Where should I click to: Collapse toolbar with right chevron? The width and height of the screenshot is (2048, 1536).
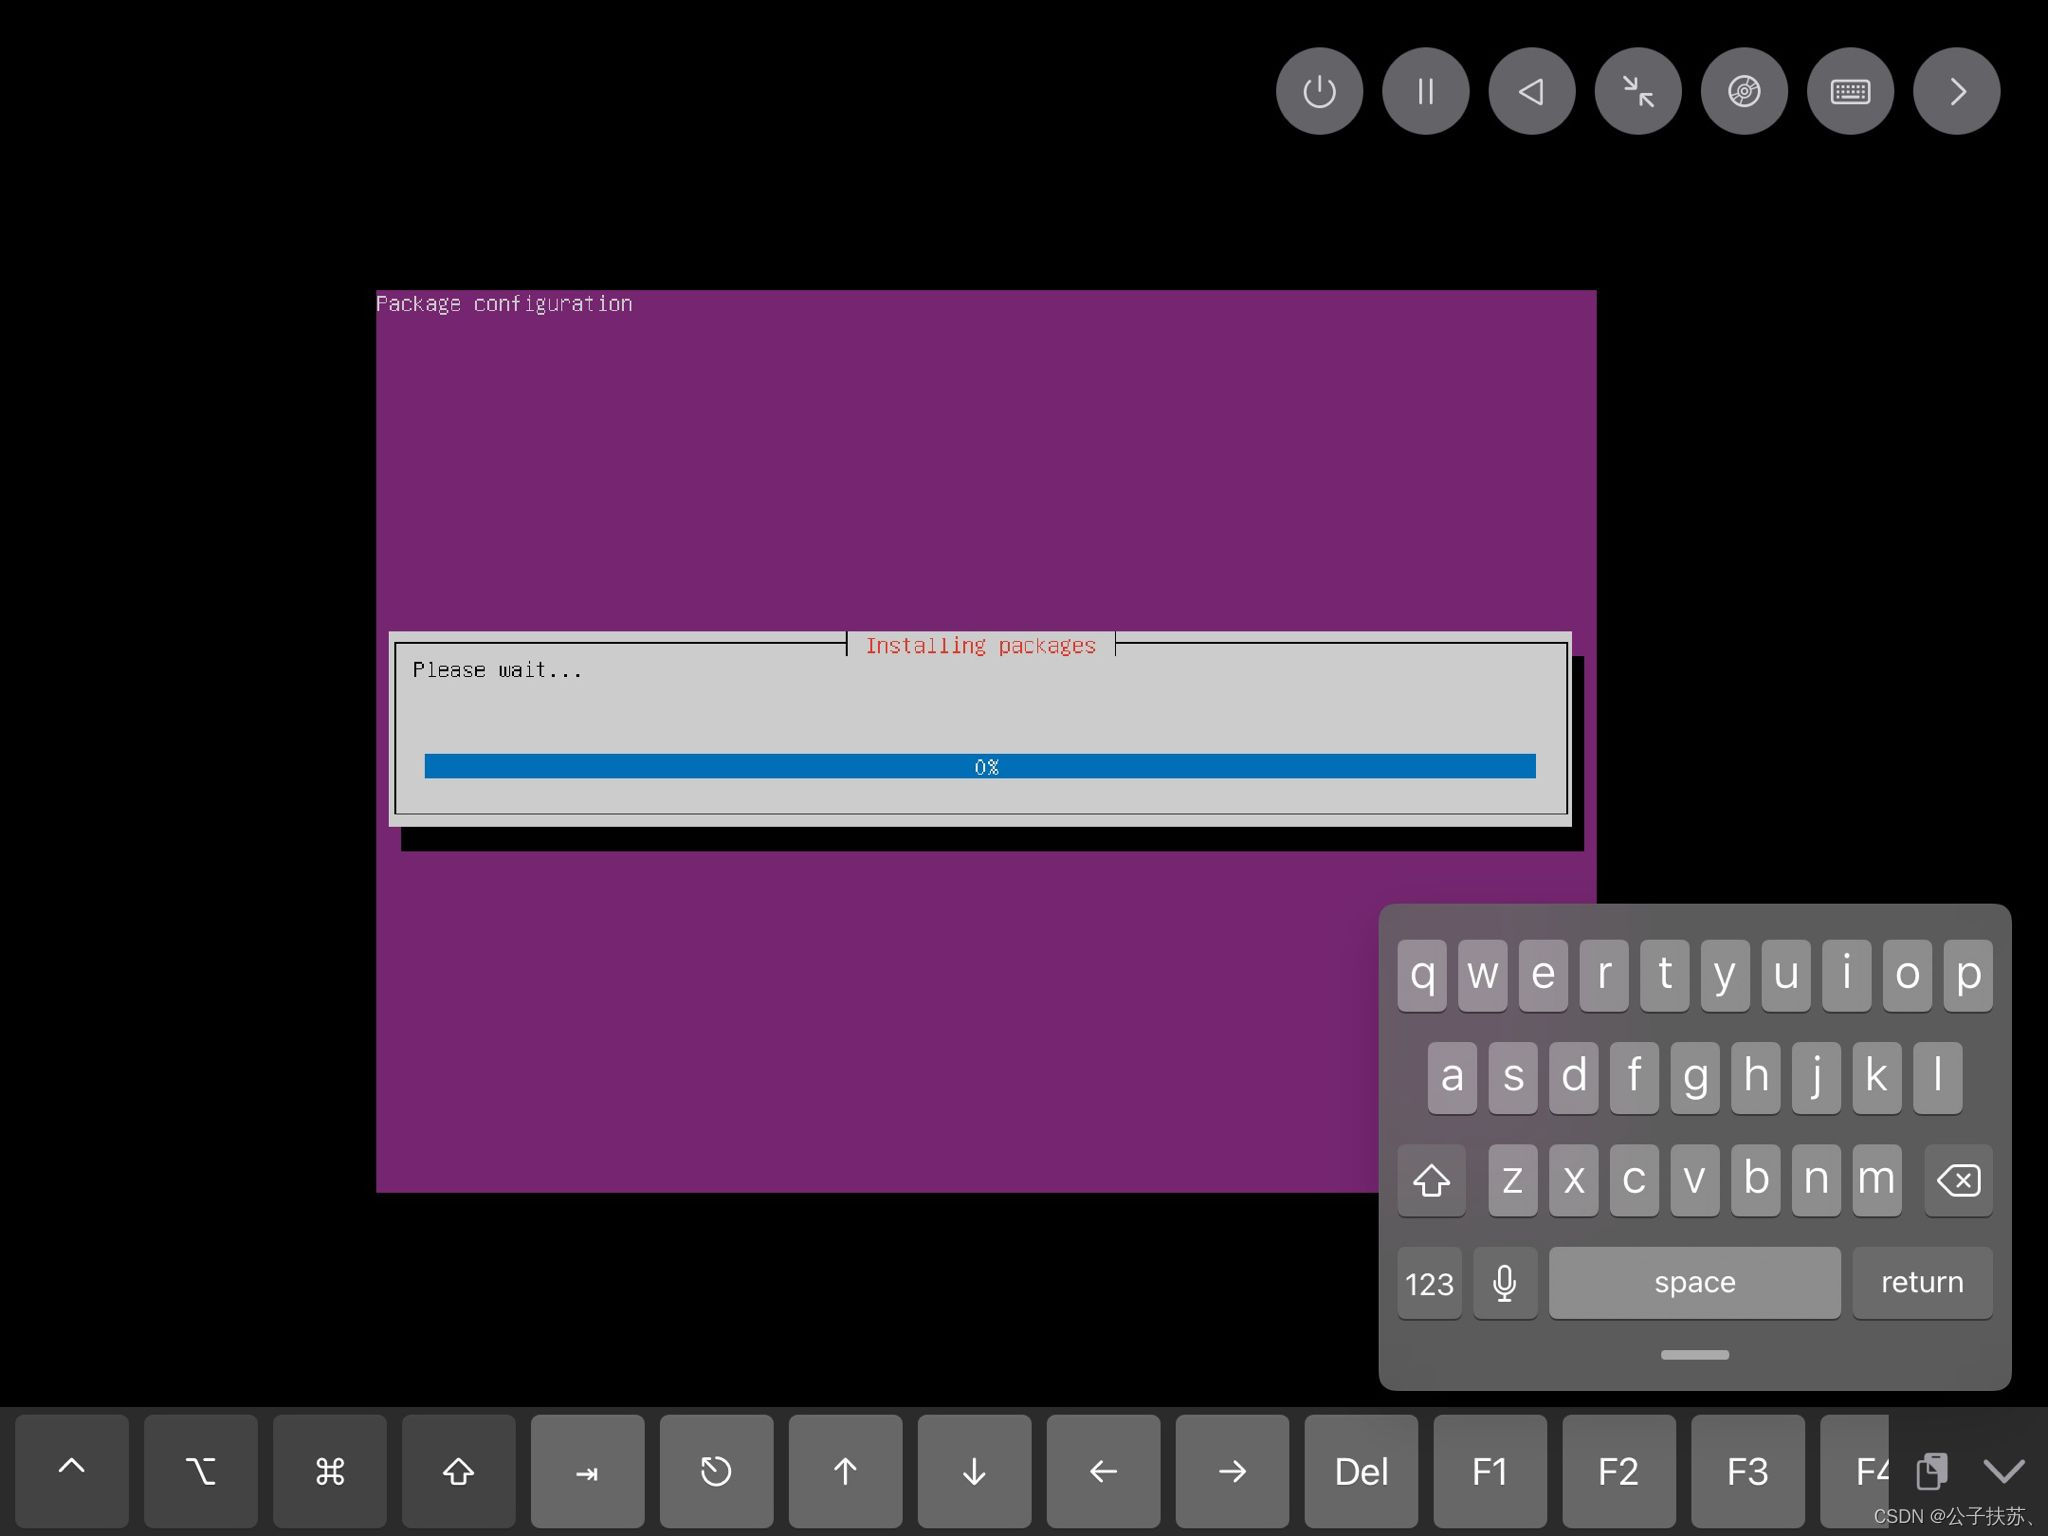click(x=1956, y=91)
